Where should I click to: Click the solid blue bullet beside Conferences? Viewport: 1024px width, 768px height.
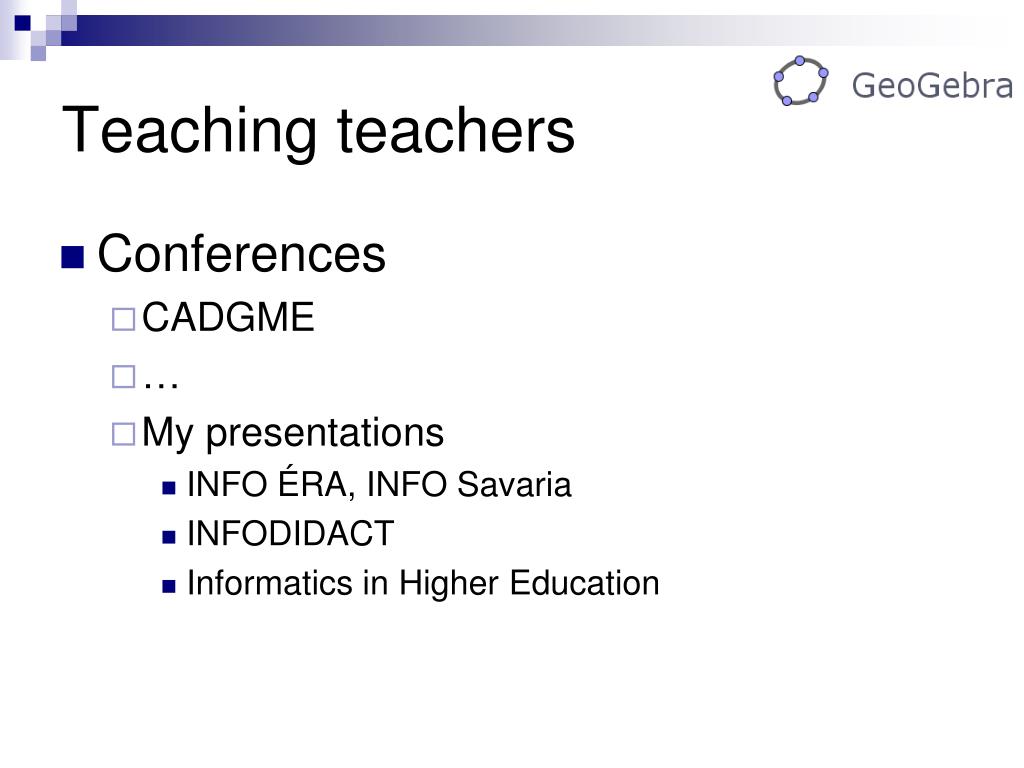pos(72,257)
